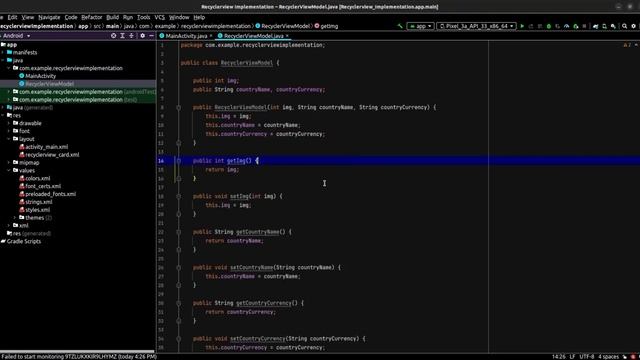This screenshot has width=640, height=360.
Task: Click the warnings indicator at editor top-right
Action: click(x=627, y=45)
